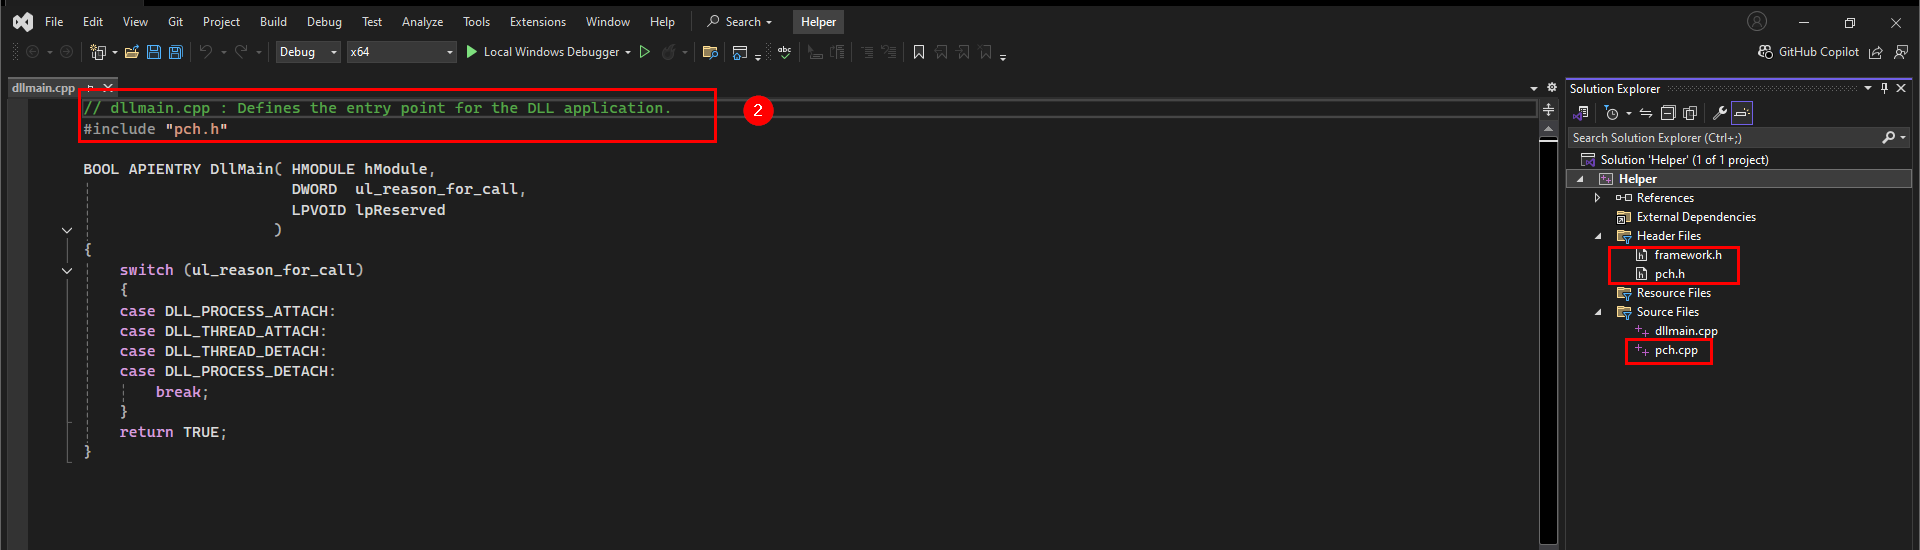
Task: Select pch.h in Solution Explorer
Action: point(1669,274)
